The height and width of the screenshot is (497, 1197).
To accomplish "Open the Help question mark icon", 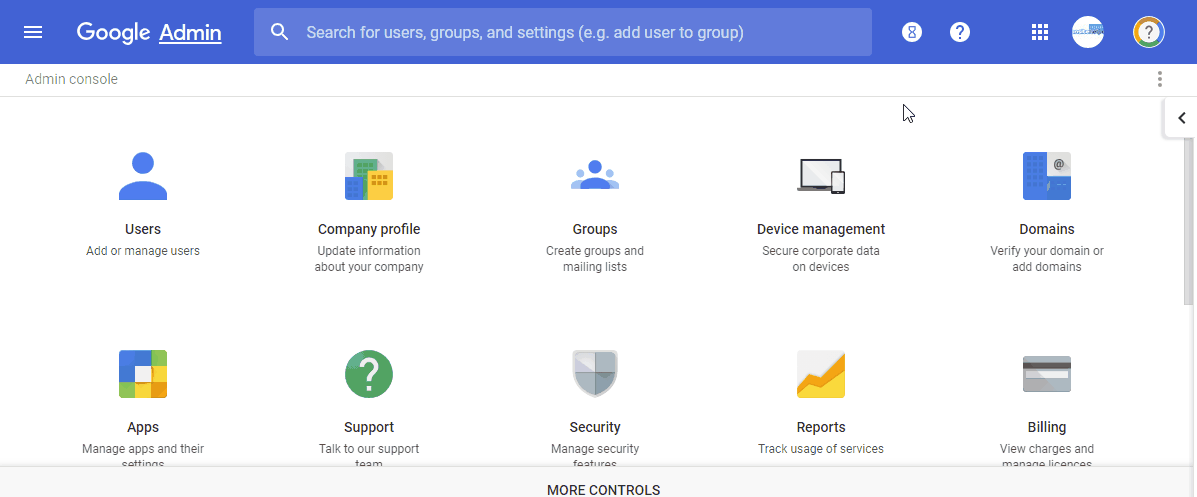I will coord(960,32).
